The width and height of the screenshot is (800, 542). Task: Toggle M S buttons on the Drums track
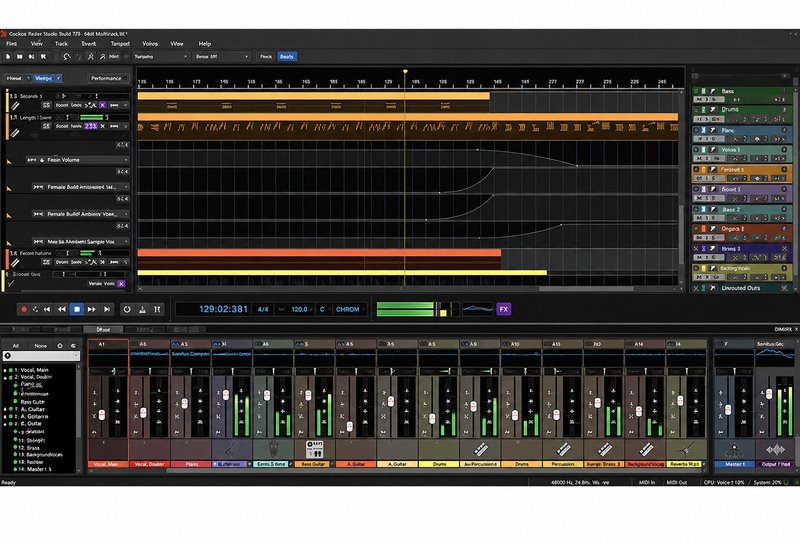tap(709, 119)
